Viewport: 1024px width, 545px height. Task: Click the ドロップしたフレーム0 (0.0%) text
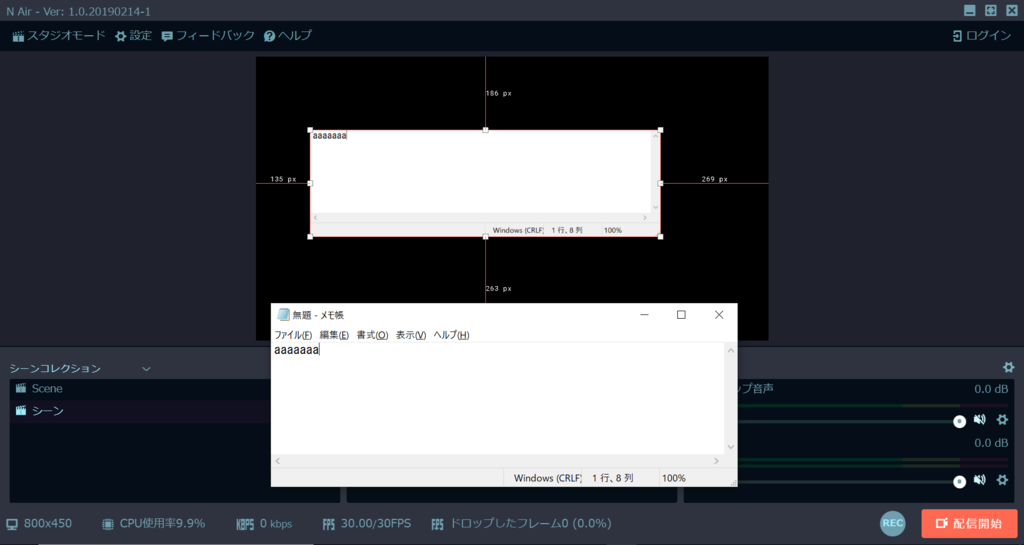[531, 523]
